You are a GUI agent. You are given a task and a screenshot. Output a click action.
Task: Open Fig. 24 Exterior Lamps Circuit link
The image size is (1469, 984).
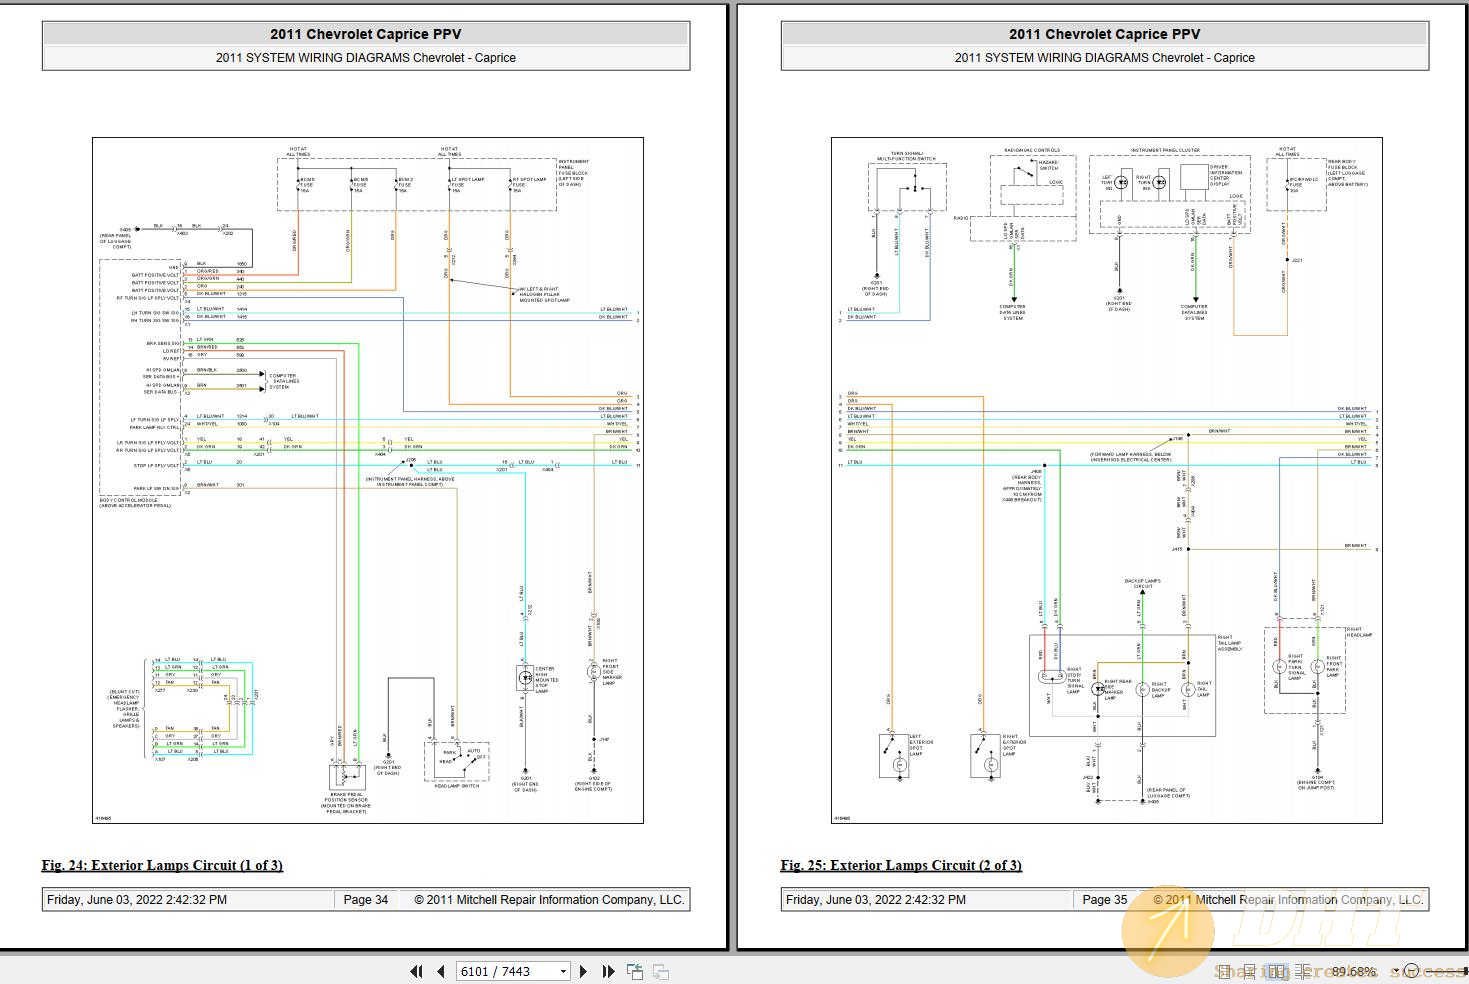click(x=162, y=865)
